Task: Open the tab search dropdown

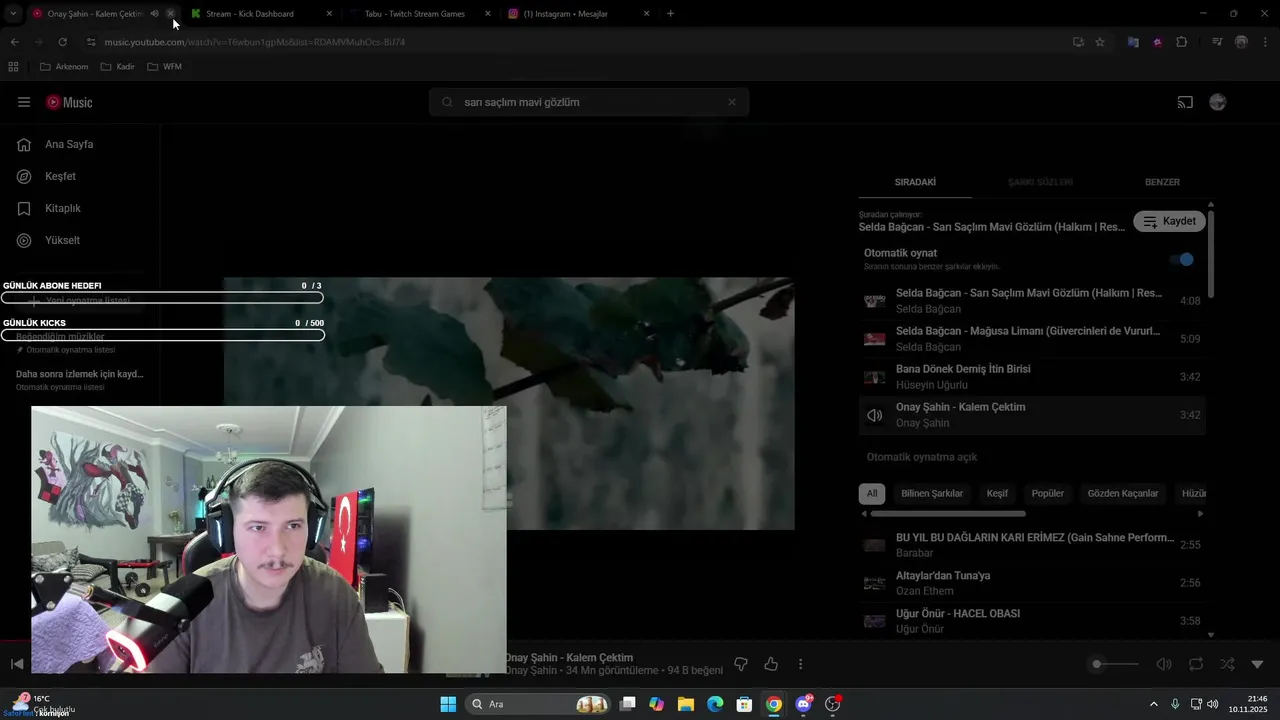Action: tap(13, 14)
